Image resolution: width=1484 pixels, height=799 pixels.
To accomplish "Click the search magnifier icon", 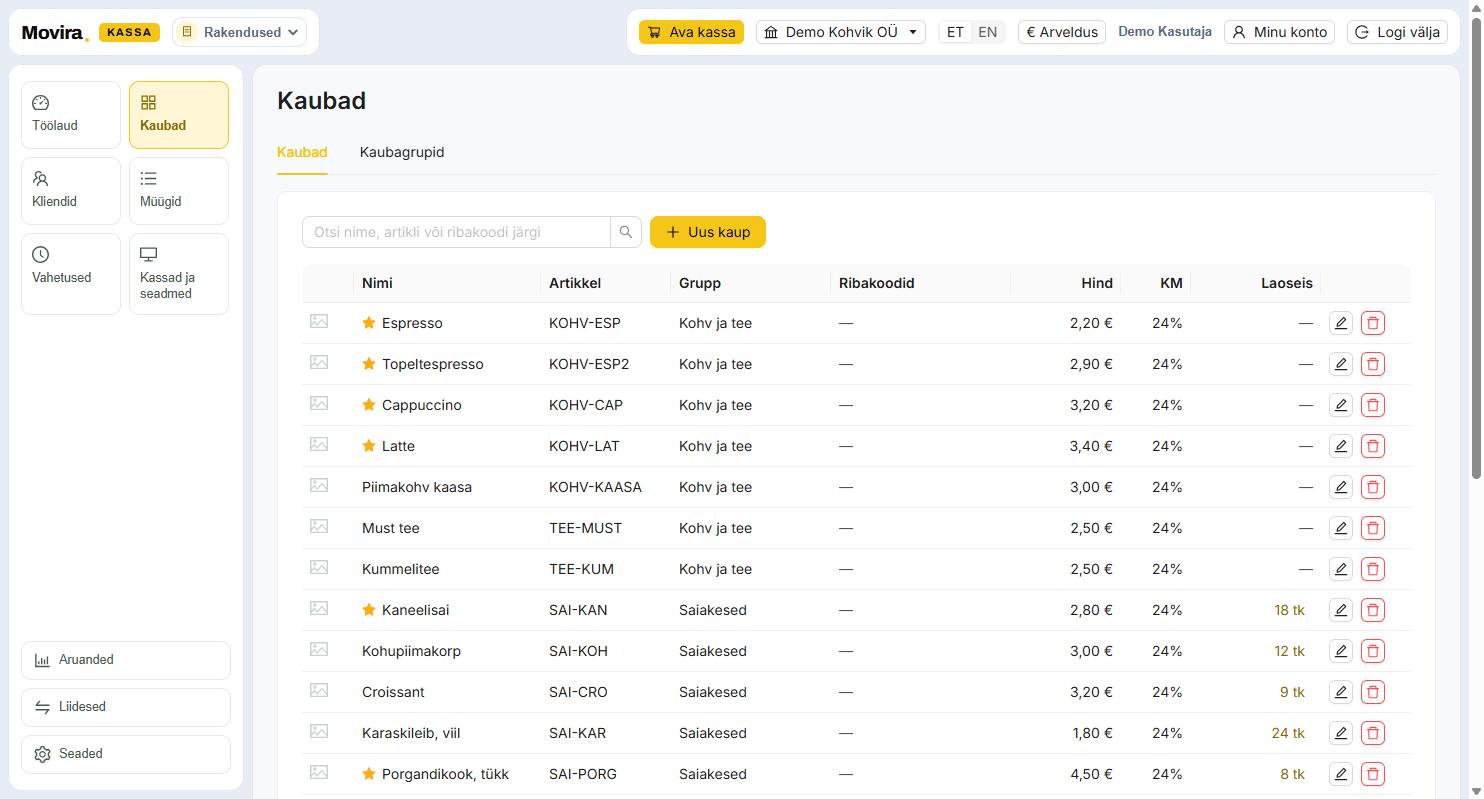I will tap(626, 232).
